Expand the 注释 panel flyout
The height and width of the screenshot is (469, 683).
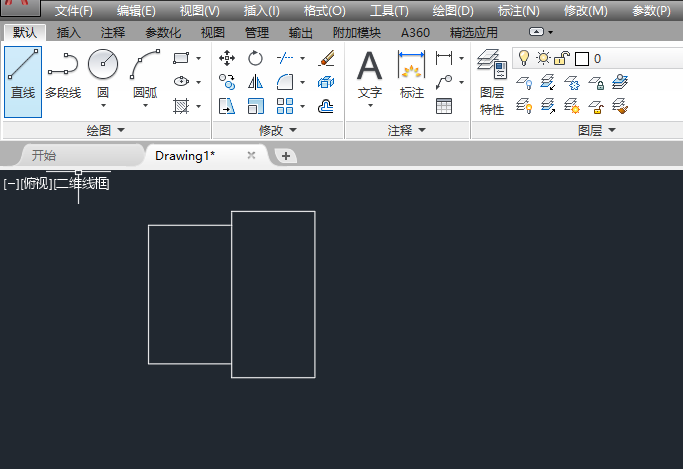pos(407,130)
